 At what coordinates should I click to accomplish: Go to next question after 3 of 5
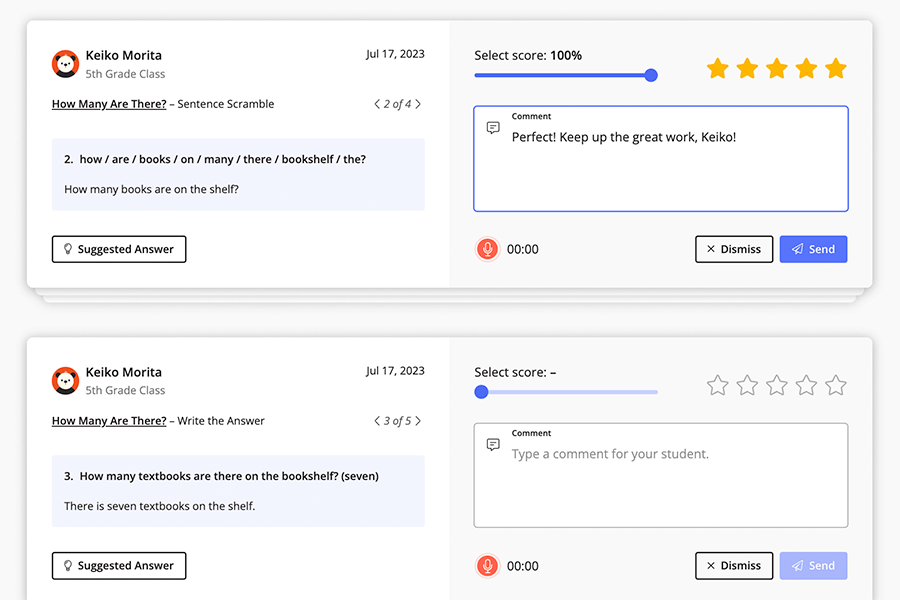418,421
